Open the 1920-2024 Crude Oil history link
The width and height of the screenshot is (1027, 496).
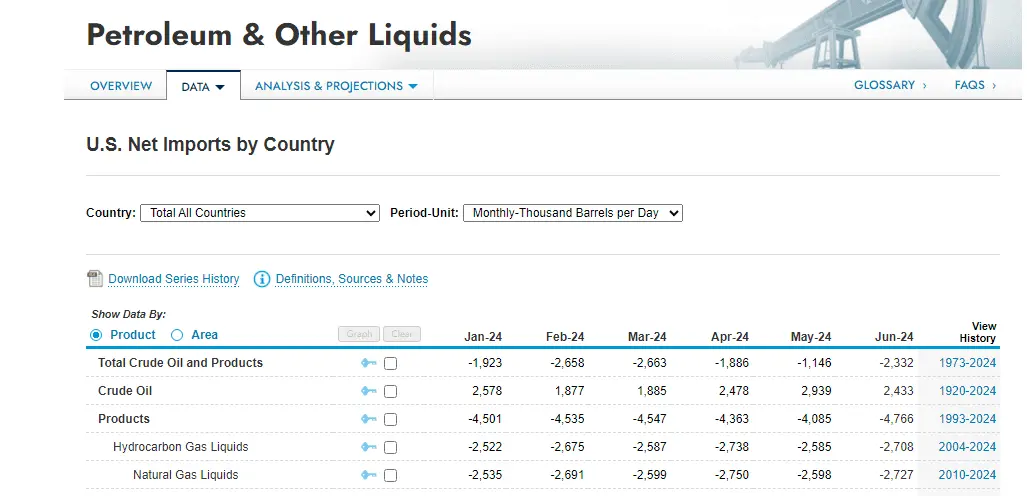[x=967, y=391]
